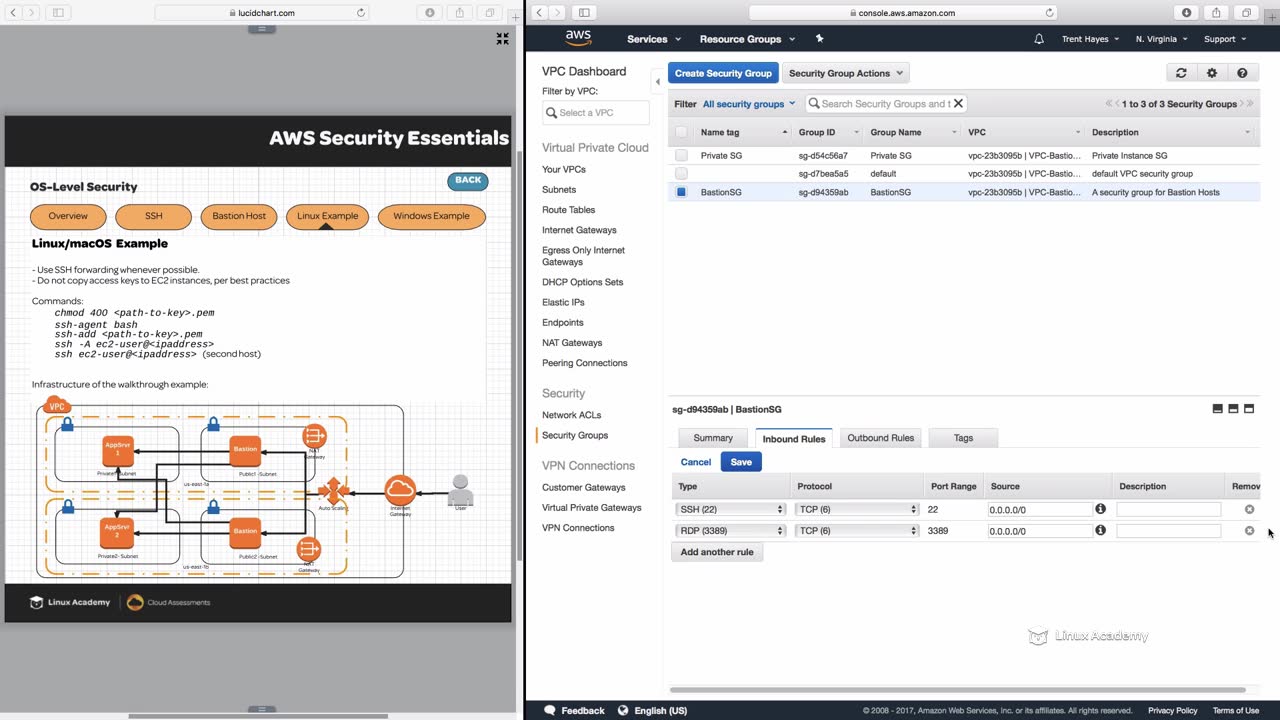The image size is (1280, 720).
Task: Open NAT Gateways in the VPC sidebar
Action: [x=572, y=343]
